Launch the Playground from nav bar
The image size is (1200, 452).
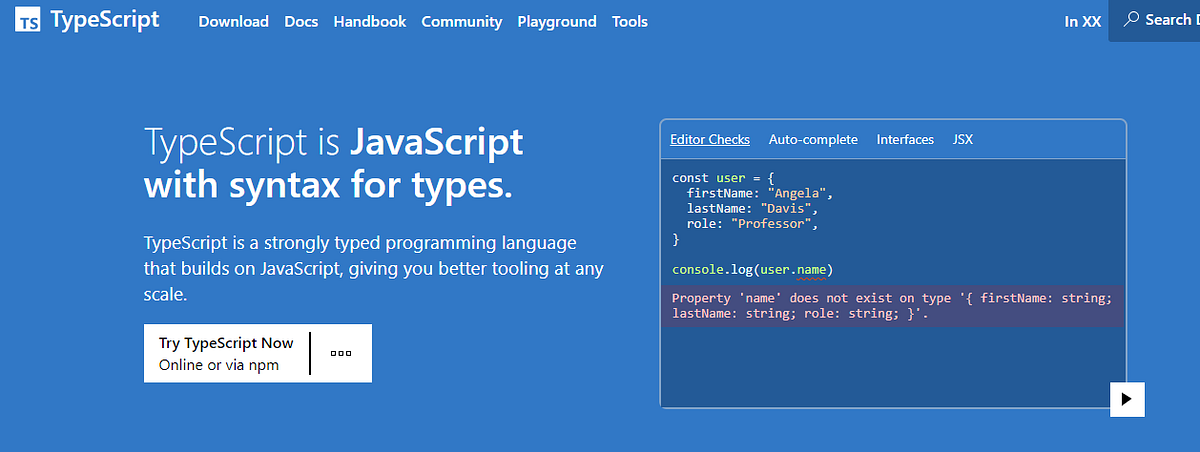click(557, 21)
